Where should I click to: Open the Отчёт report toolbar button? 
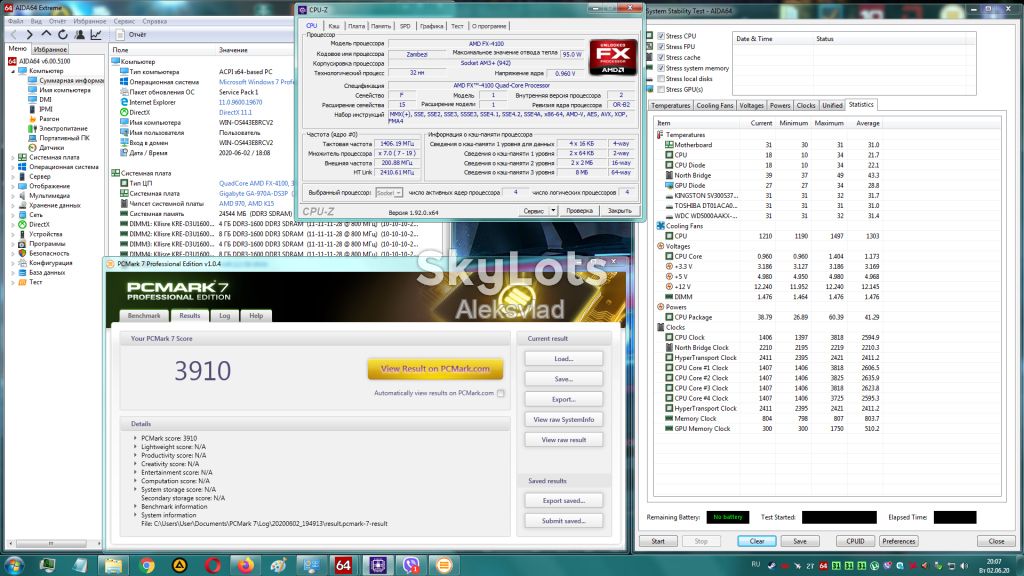131,35
